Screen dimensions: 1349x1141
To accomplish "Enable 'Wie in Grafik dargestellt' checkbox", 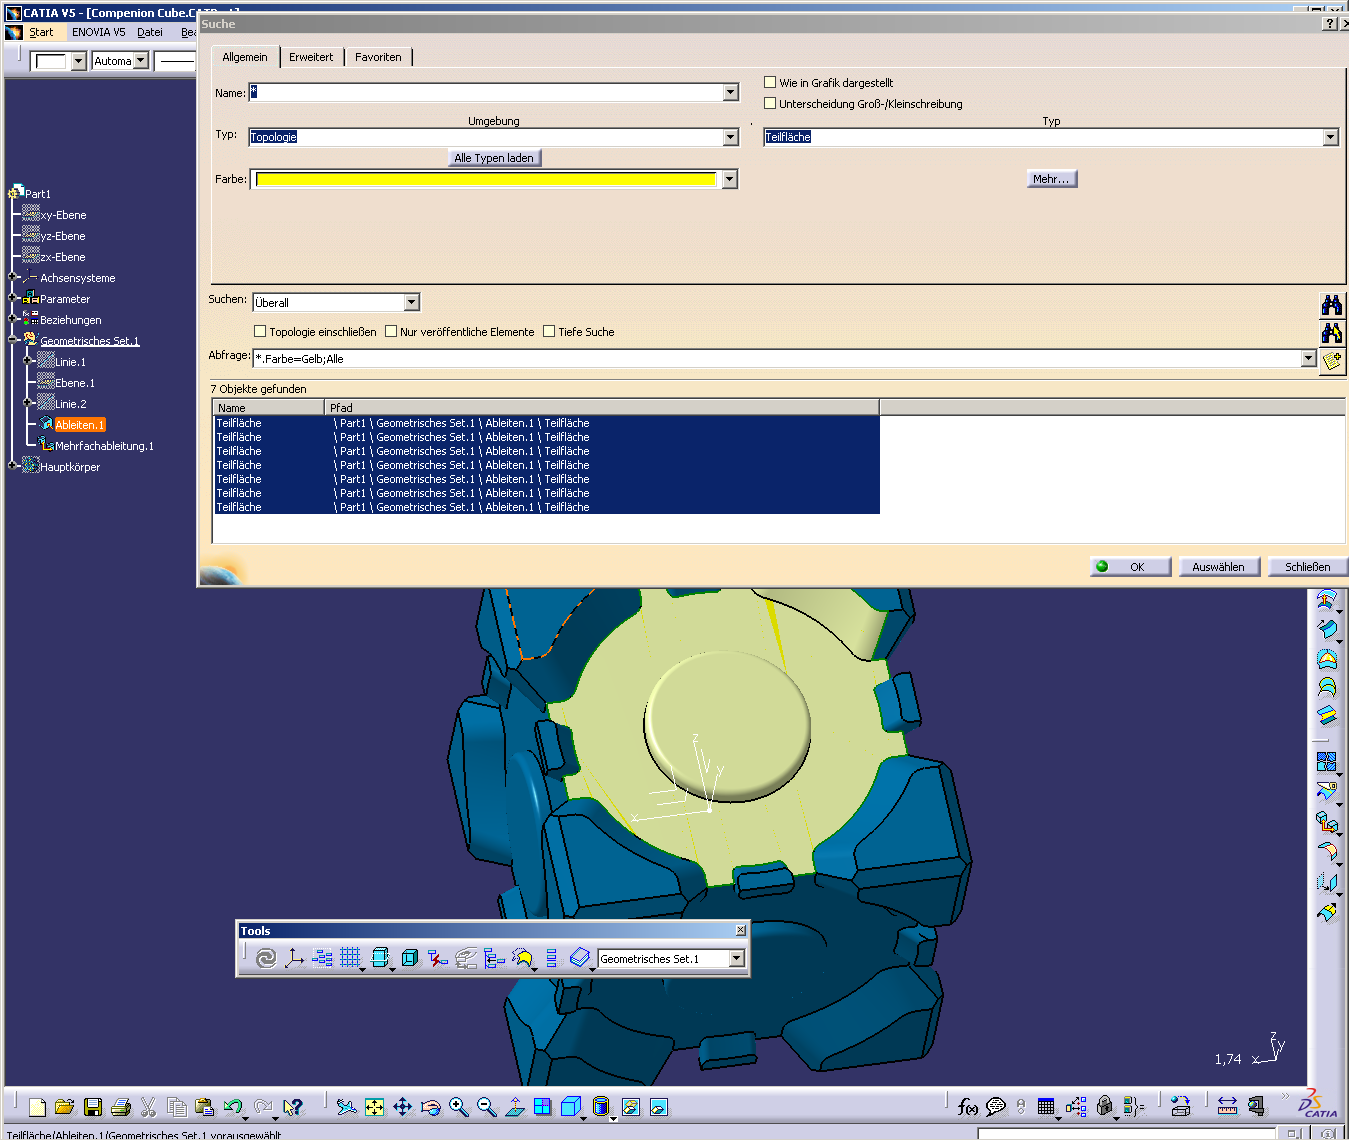I will tap(770, 82).
